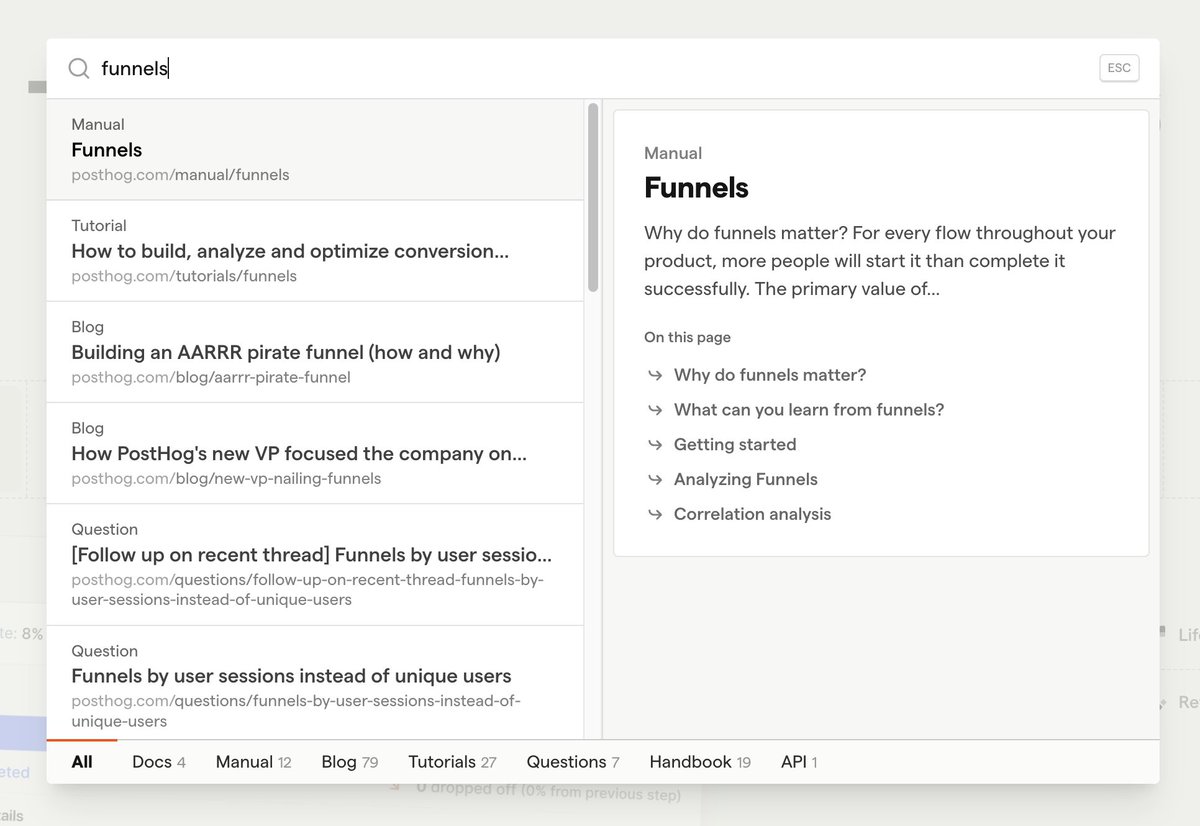Switch to the API tab
The width and height of the screenshot is (1200, 826).
pyautogui.click(x=799, y=762)
